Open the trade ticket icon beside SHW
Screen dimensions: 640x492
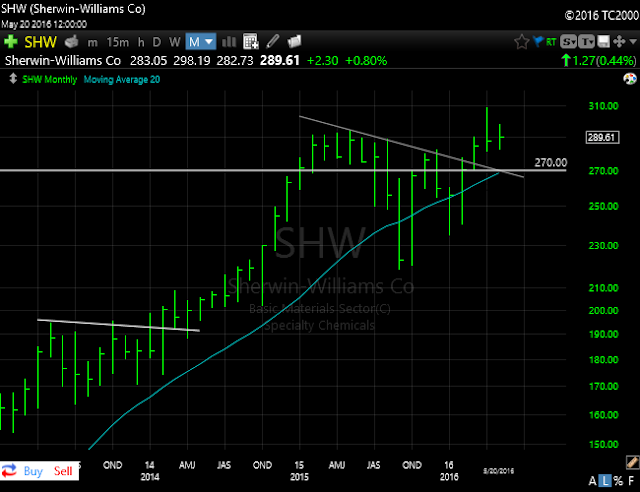pos(72,41)
